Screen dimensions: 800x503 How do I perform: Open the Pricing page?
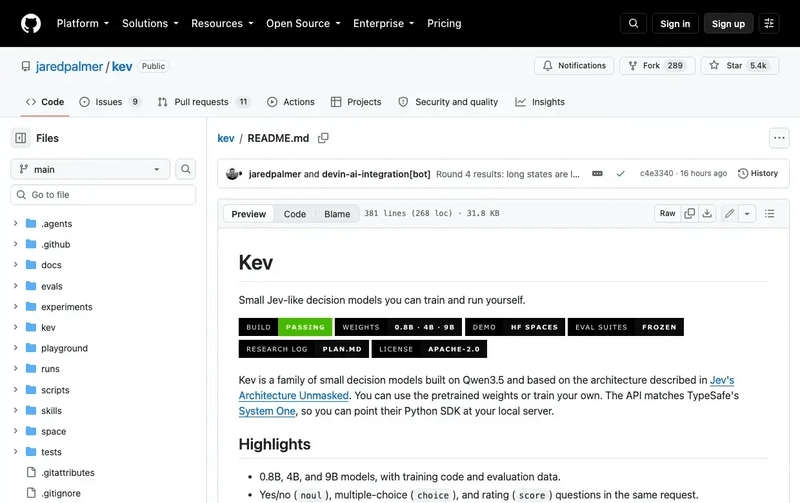(x=444, y=23)
